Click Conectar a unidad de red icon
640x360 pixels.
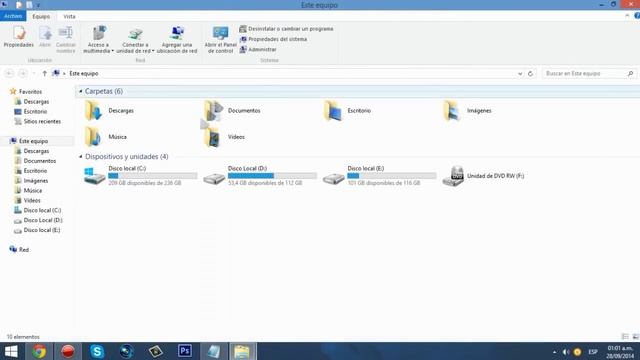(x=136, y=33)
